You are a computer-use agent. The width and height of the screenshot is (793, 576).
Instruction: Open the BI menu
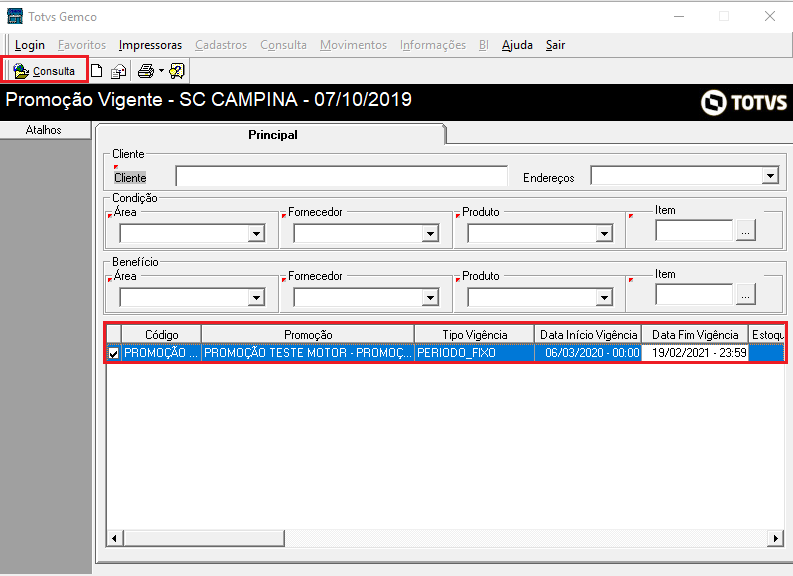pos(483,45)
